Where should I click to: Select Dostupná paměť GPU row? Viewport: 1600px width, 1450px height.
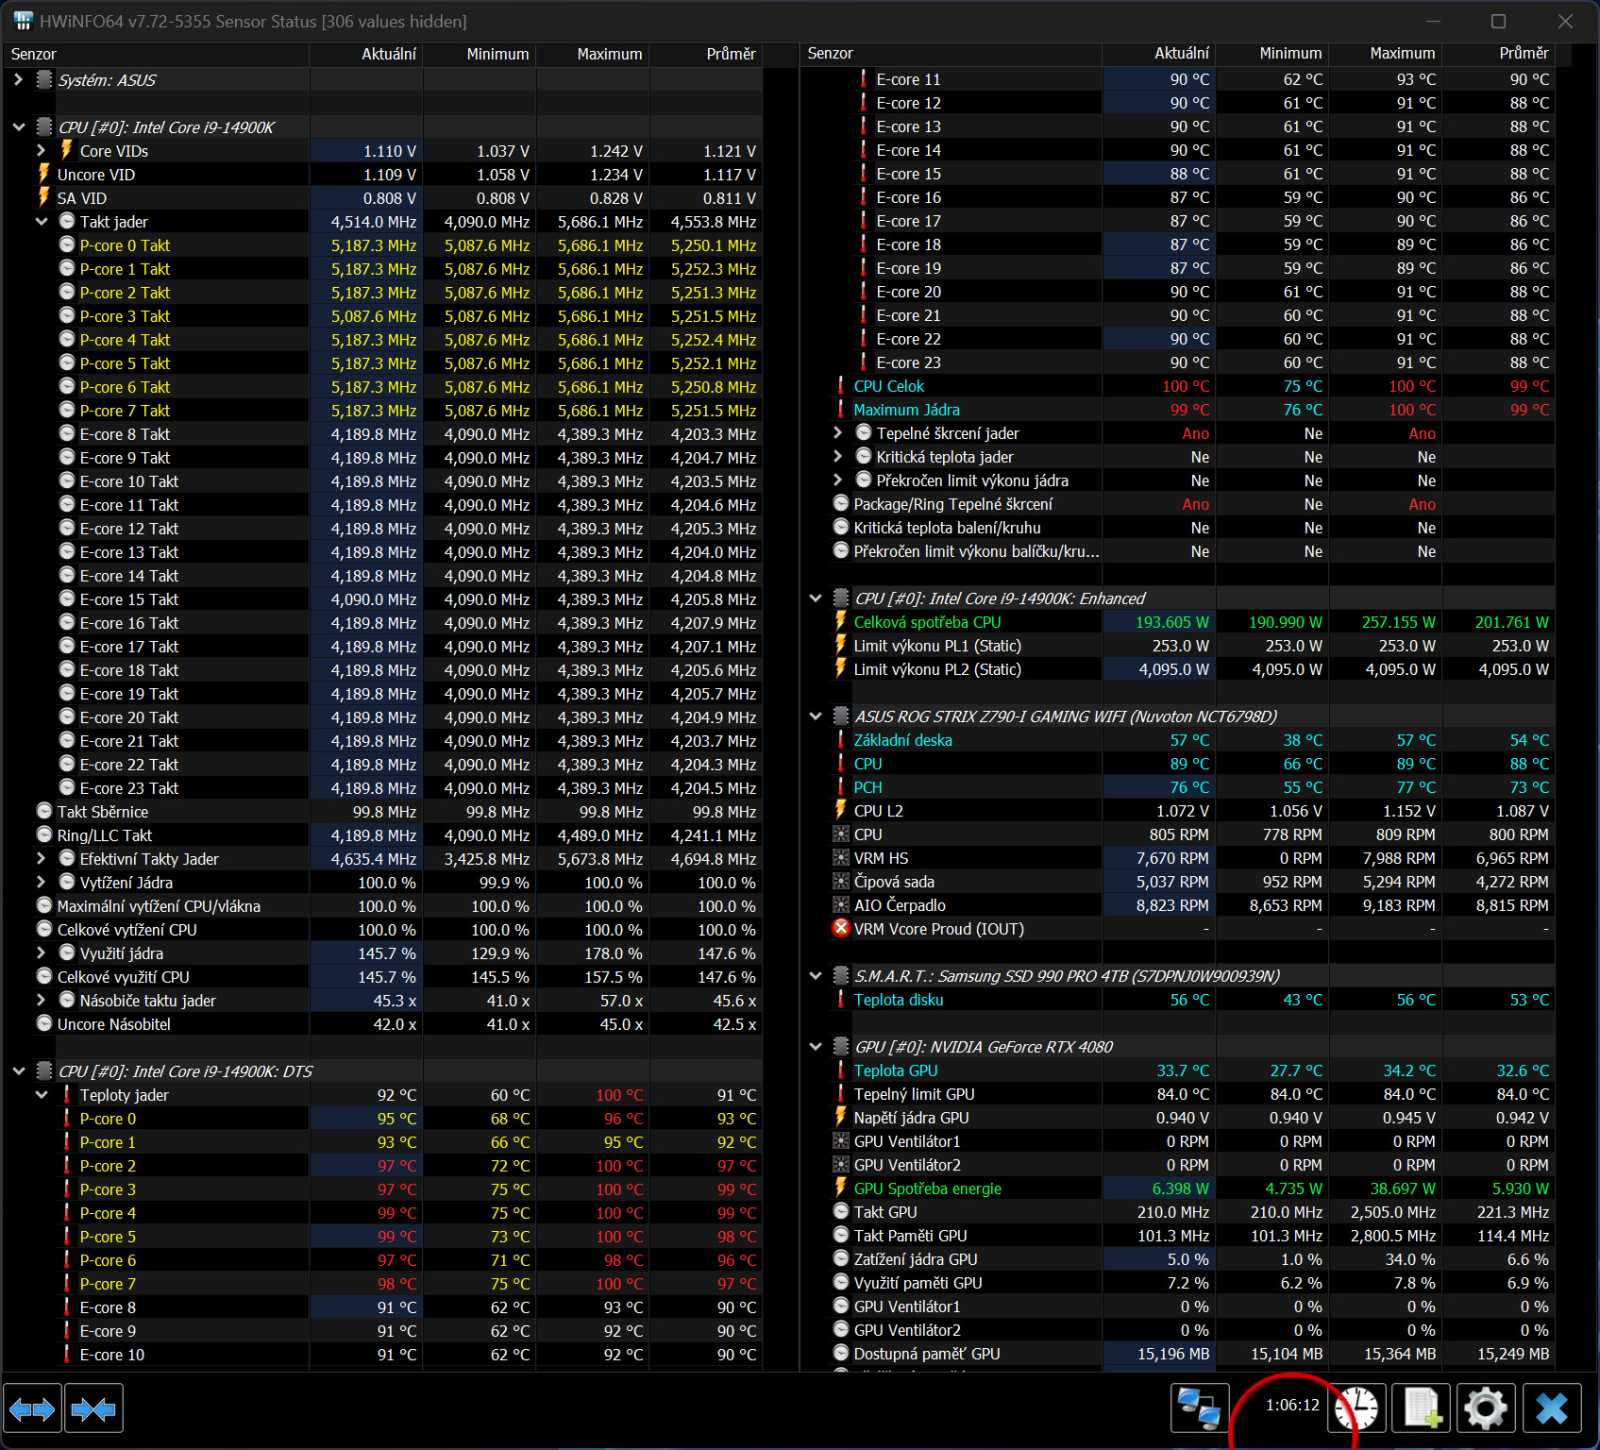[x=1178, y=1354]
